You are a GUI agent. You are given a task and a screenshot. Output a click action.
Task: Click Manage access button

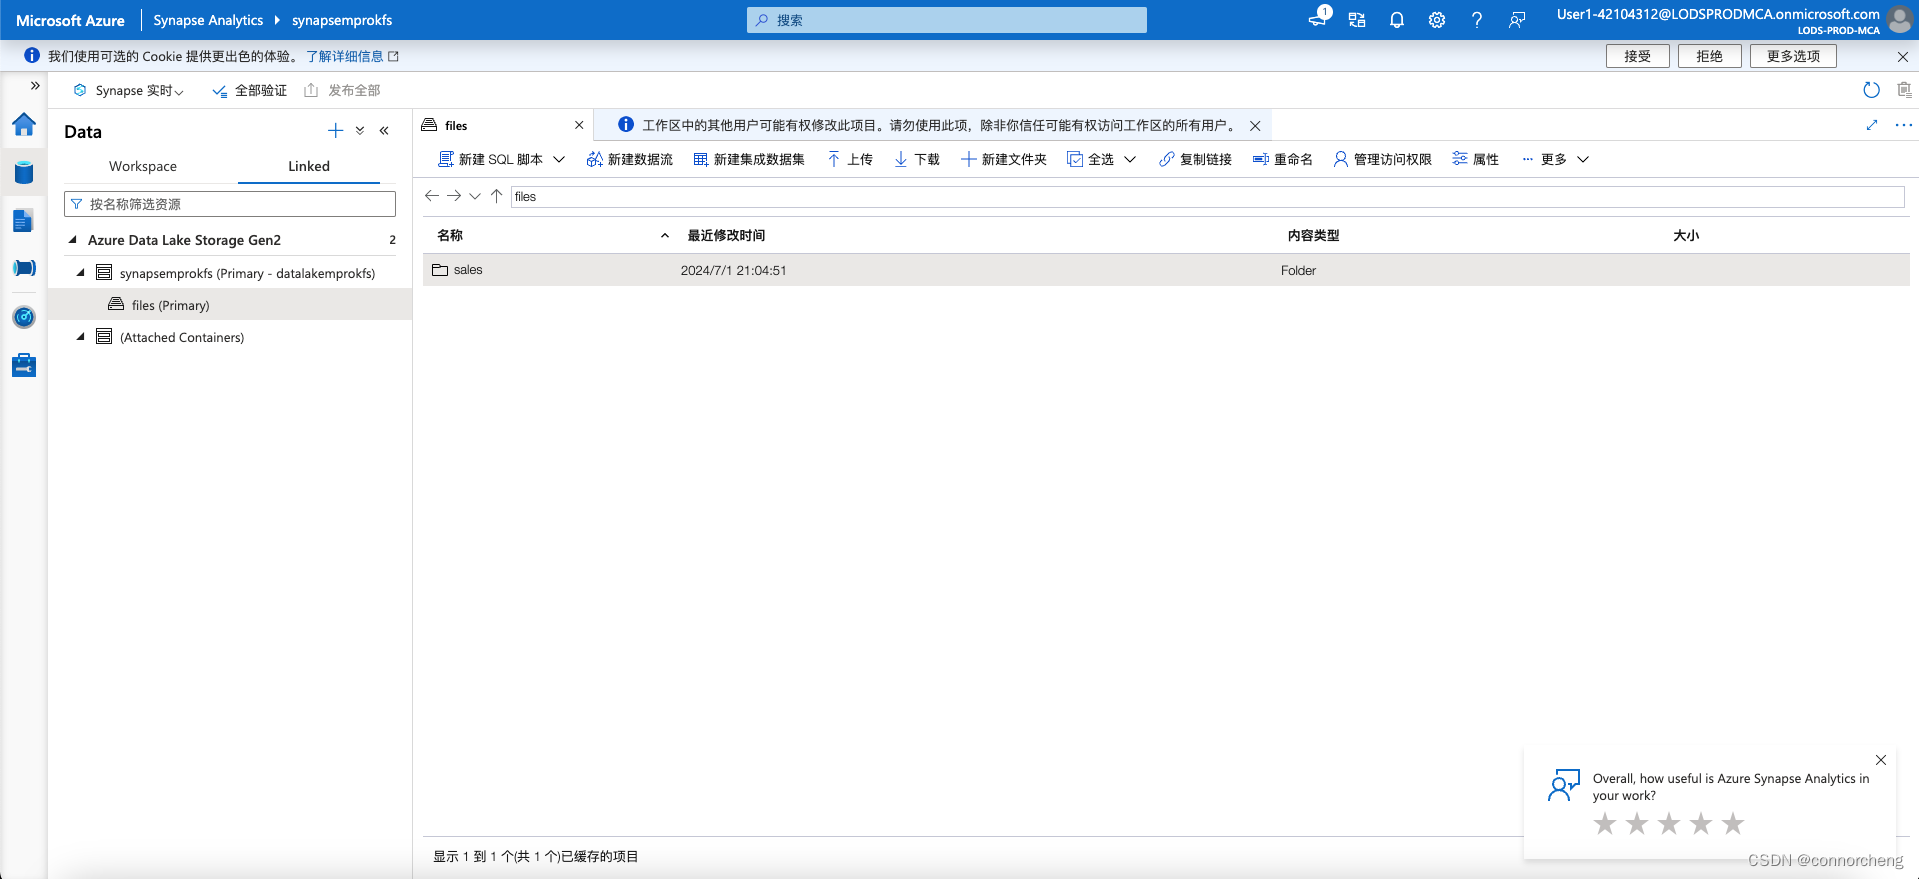click(x=1383, y=159)
